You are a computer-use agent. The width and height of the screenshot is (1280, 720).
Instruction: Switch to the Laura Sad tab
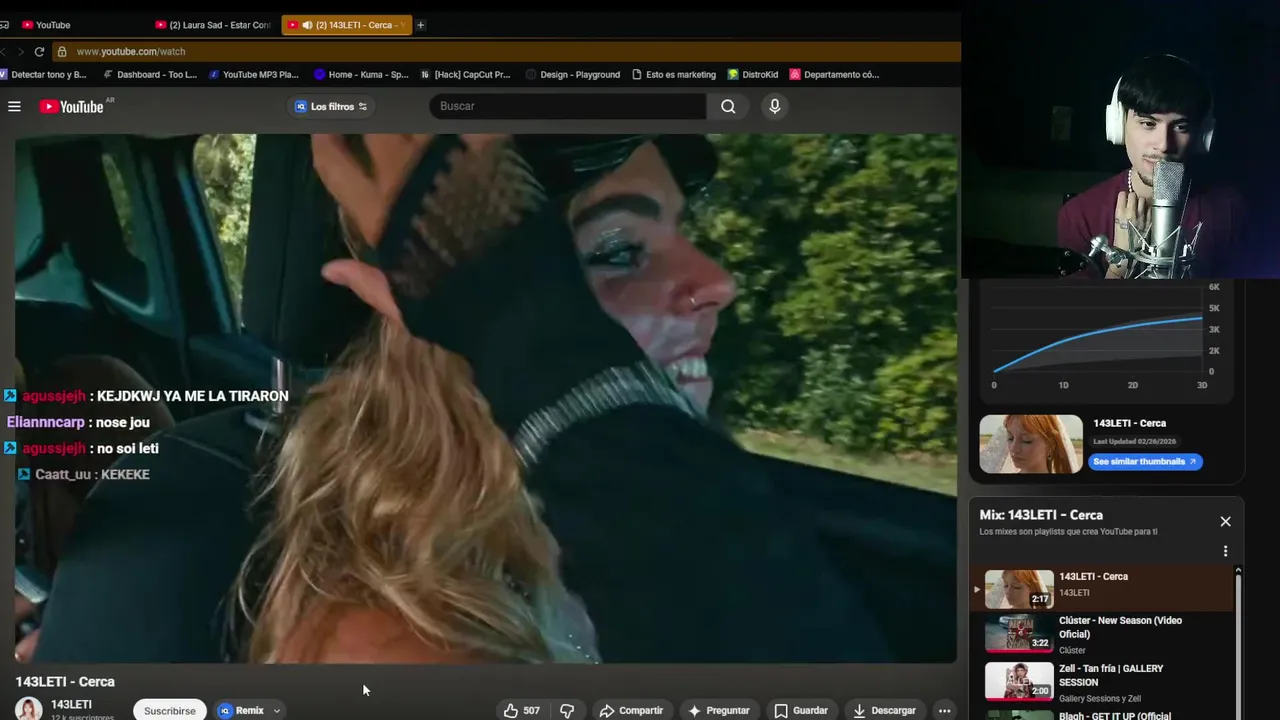click(213, 25)
